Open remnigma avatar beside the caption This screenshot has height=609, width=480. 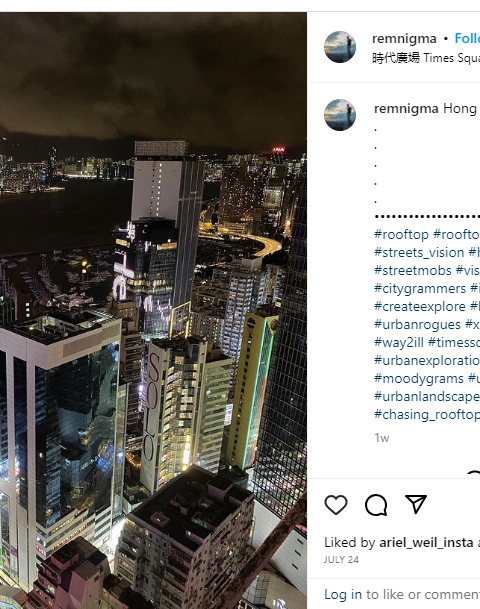[340, 115]
